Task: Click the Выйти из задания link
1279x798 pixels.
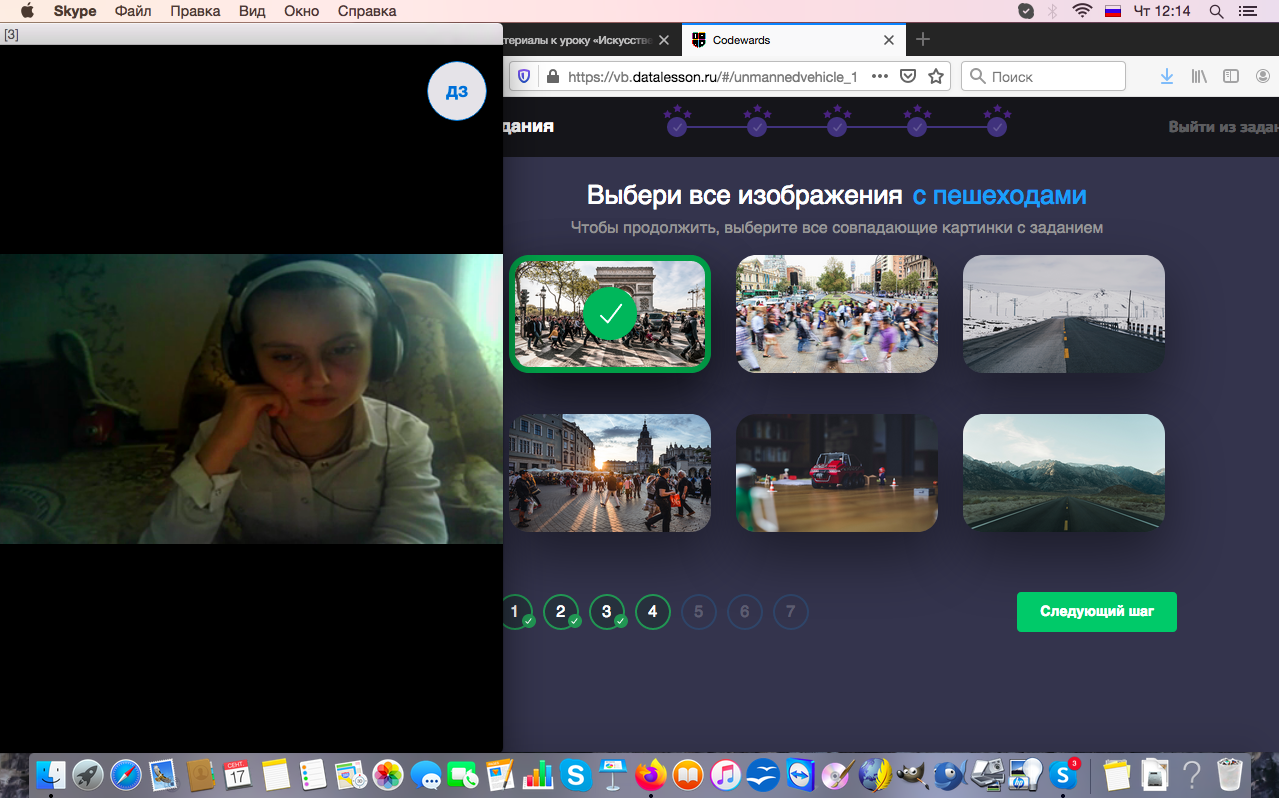Action: (1223, 127)
